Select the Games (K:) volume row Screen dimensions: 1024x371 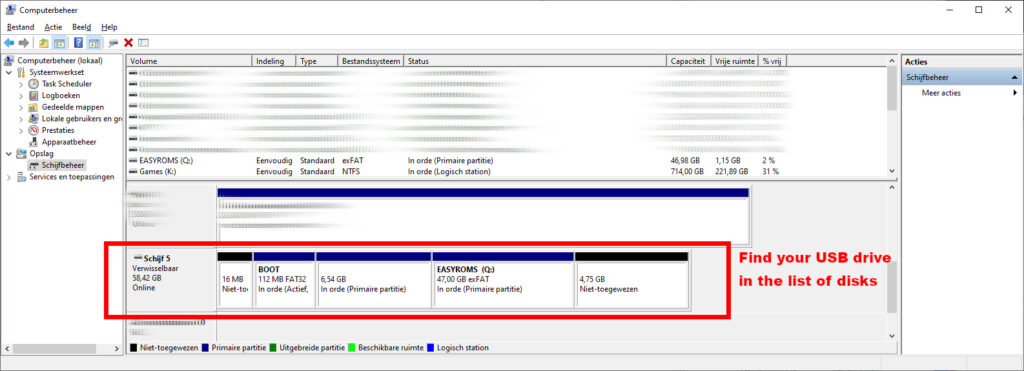pos(457,172)
